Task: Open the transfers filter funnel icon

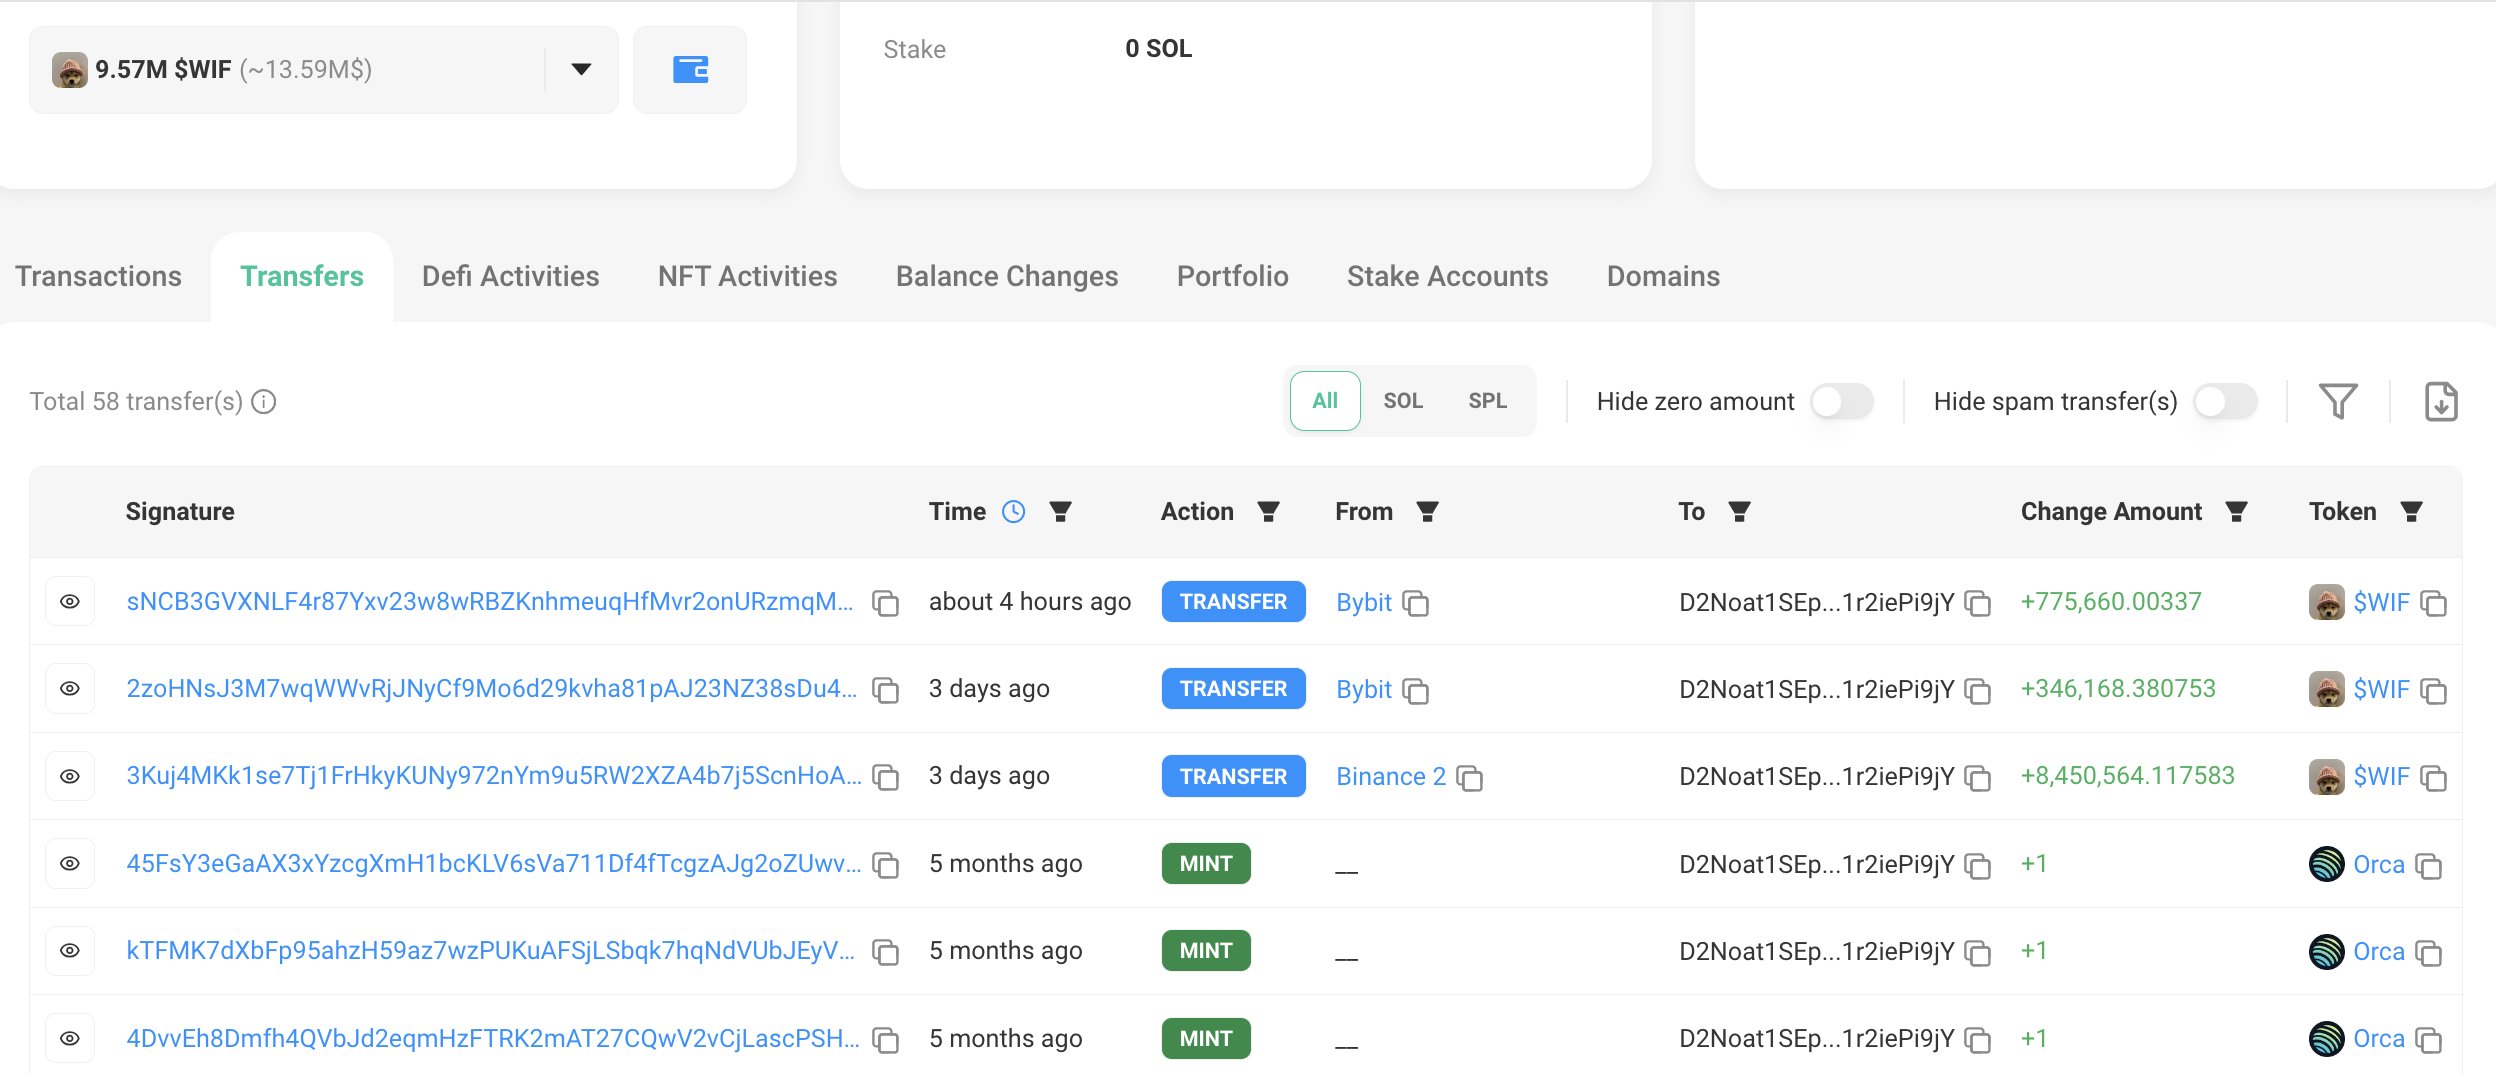Action: [x=2338, y=402]
